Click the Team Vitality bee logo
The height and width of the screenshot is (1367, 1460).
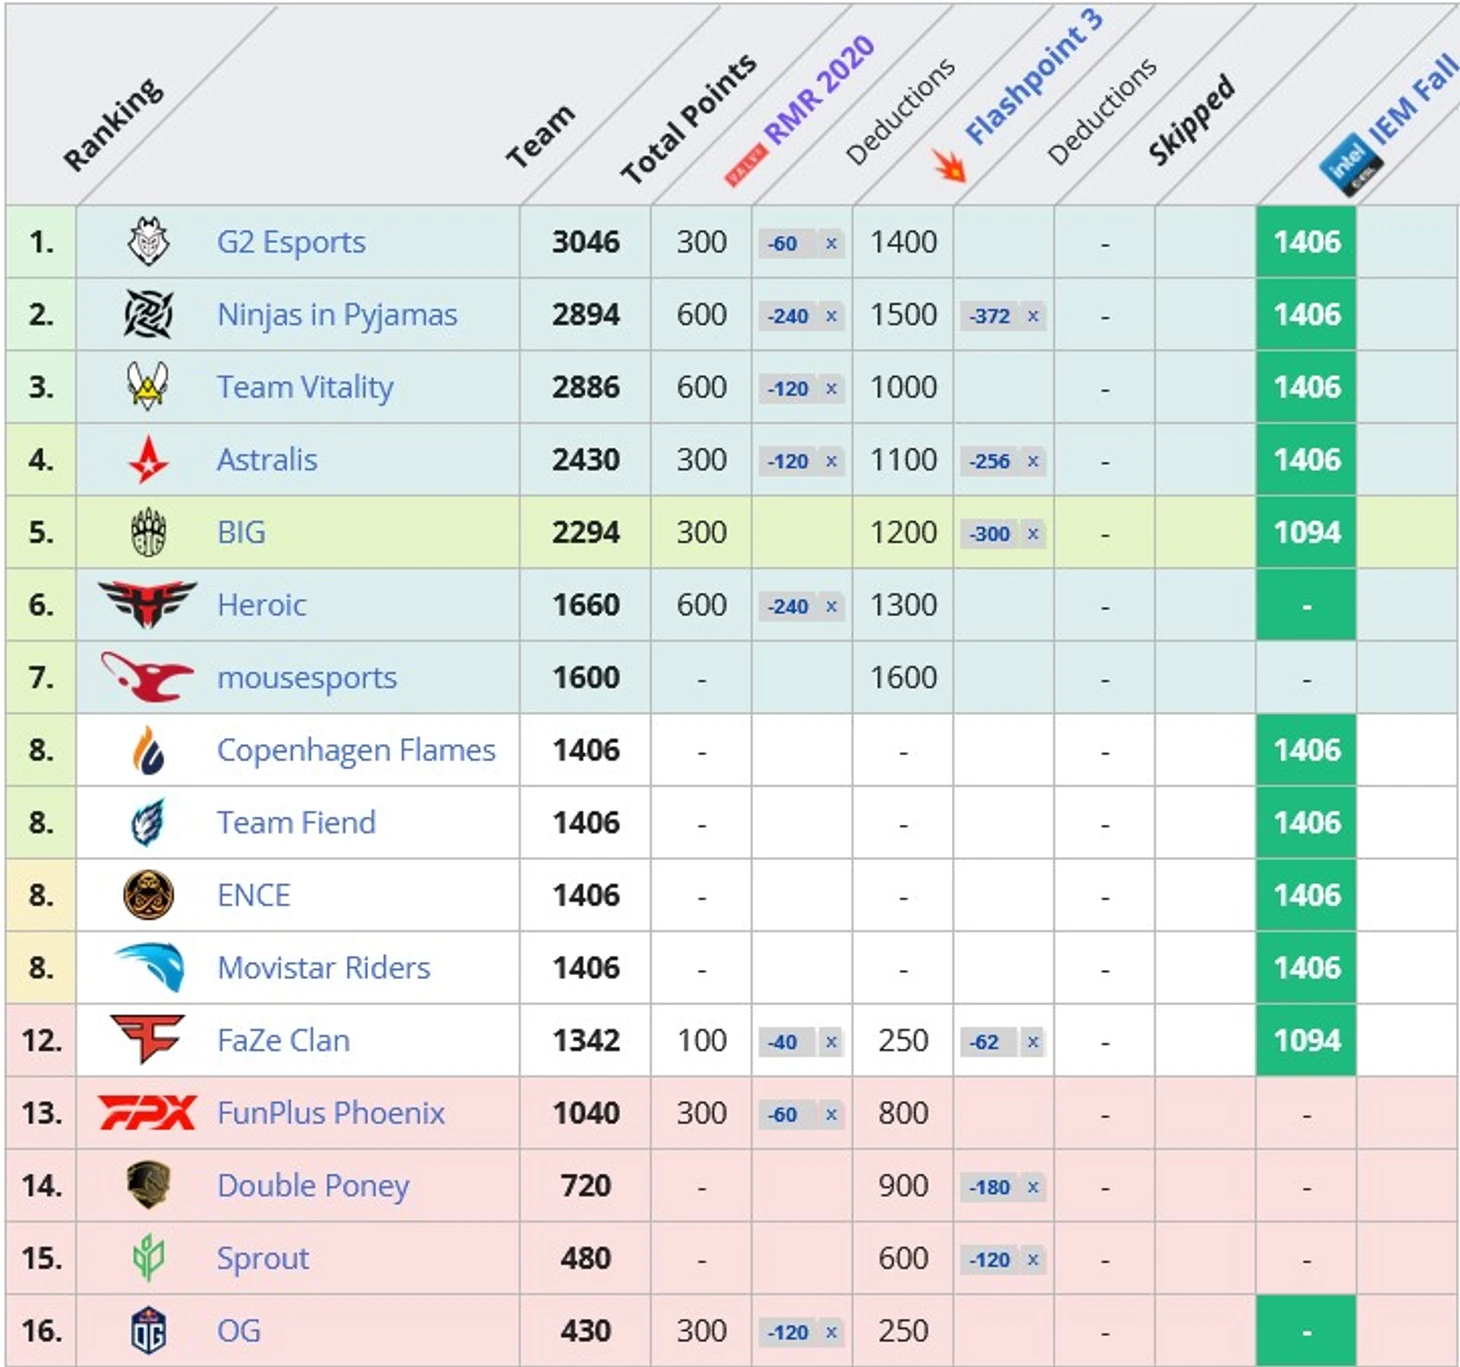148,387
